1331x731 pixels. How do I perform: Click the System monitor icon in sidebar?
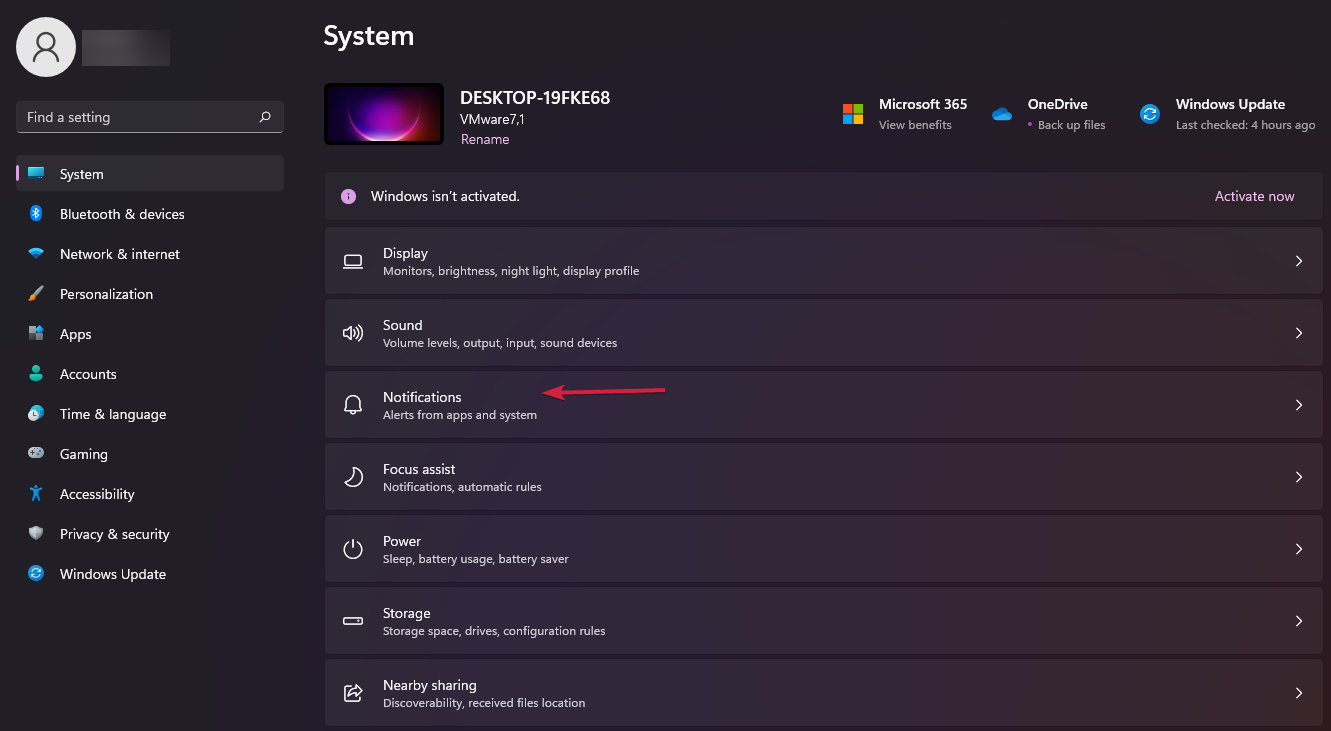[x=36, y=174]
